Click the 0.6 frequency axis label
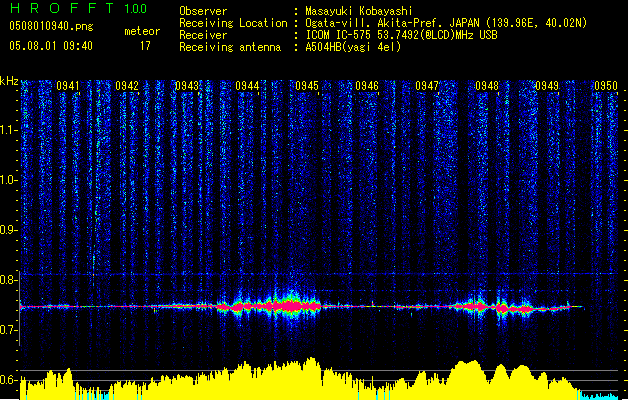629x400 pixels. tap(9, 380)
